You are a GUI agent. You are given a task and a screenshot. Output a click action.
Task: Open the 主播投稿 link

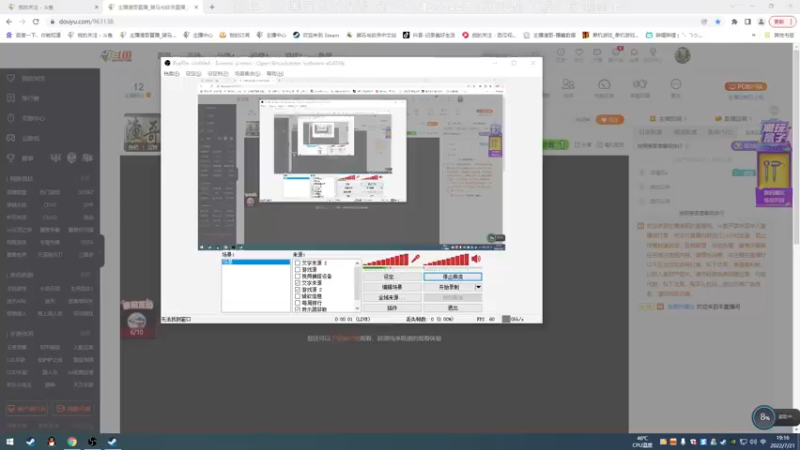click(668, 118)
